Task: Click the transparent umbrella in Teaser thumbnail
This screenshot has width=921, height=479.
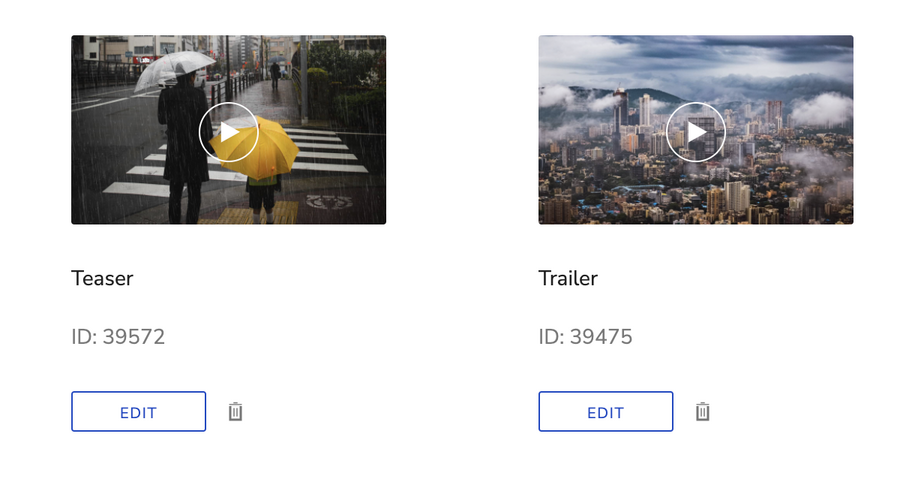Action: coord(174,68)
